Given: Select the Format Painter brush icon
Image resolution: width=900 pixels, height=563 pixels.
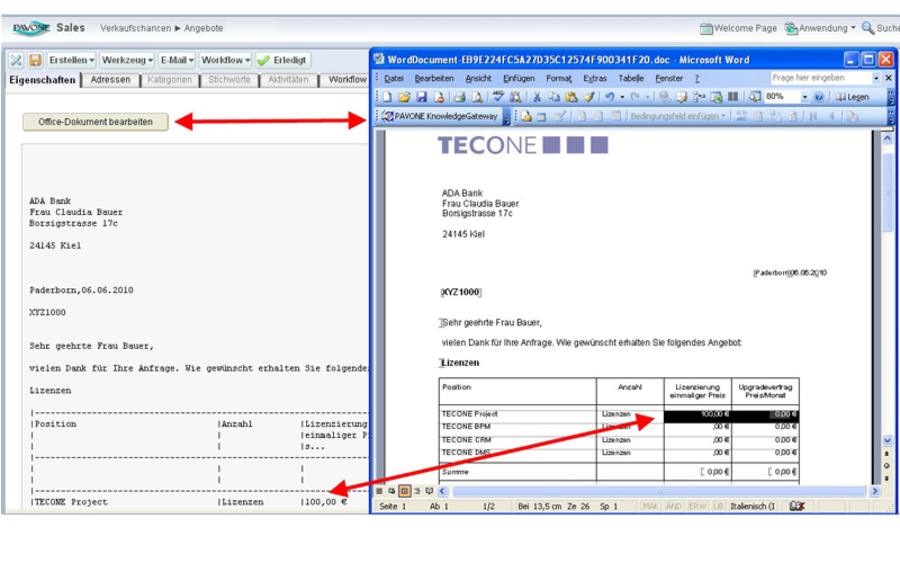Looking at the screenshot, I should click(589, 97).
